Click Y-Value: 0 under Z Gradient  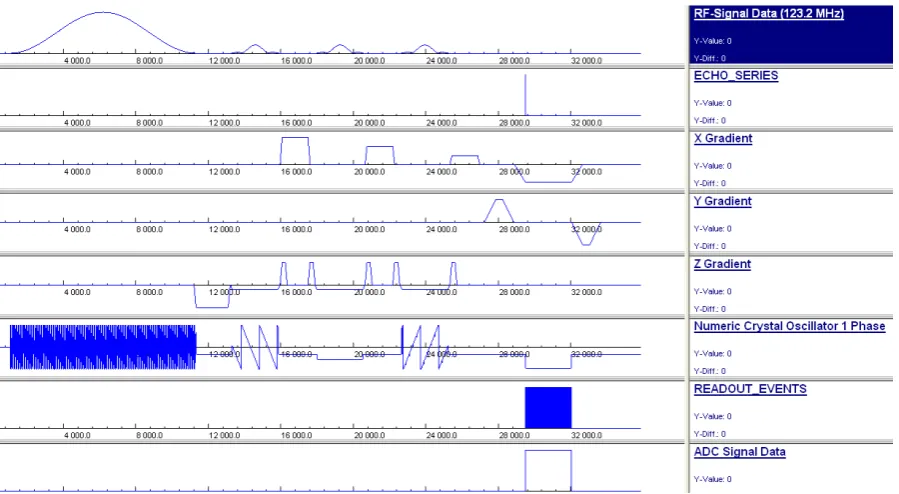pos(713,292)
